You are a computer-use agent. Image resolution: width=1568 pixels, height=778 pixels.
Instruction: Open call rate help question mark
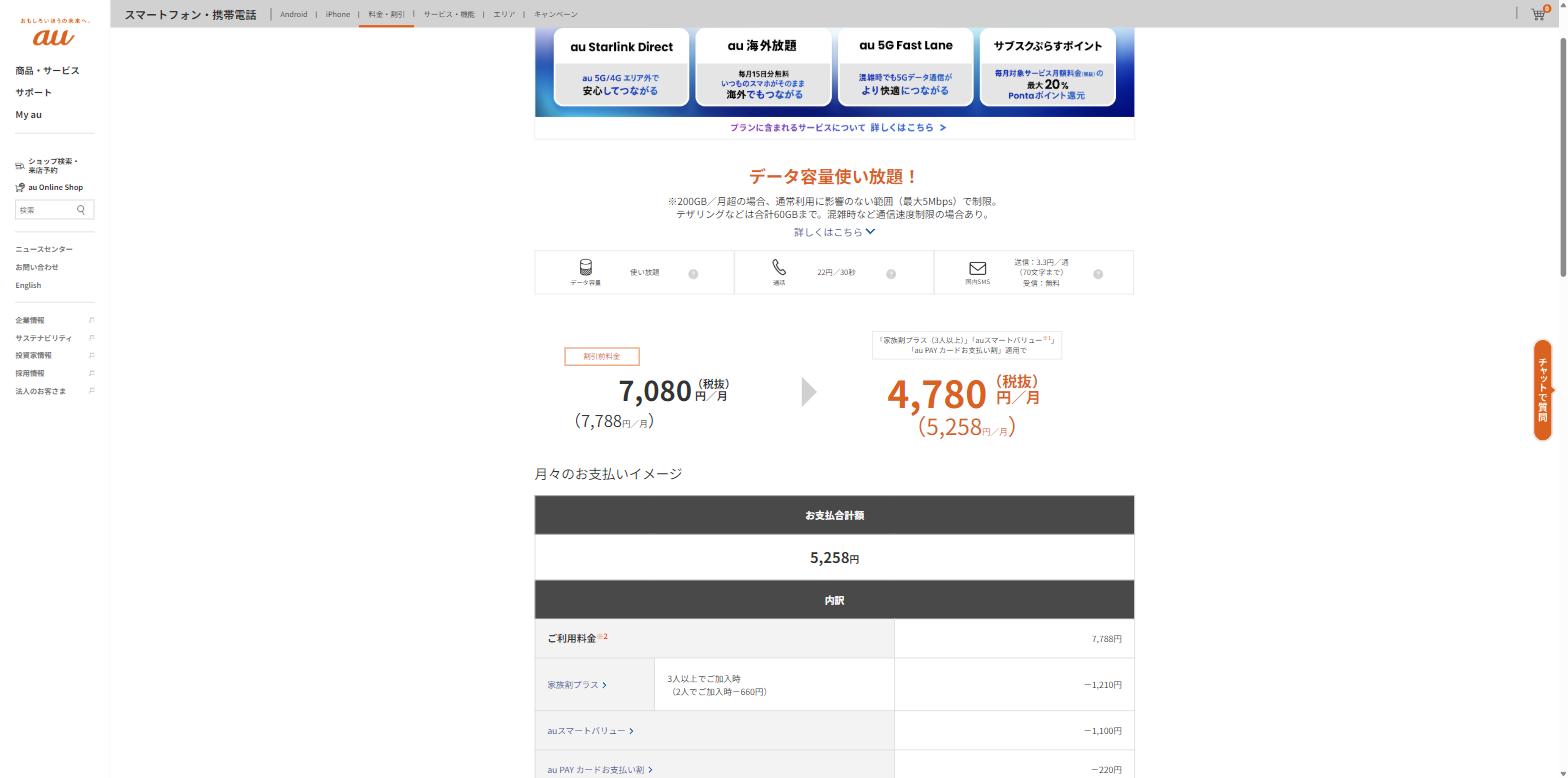coord(891,273)
